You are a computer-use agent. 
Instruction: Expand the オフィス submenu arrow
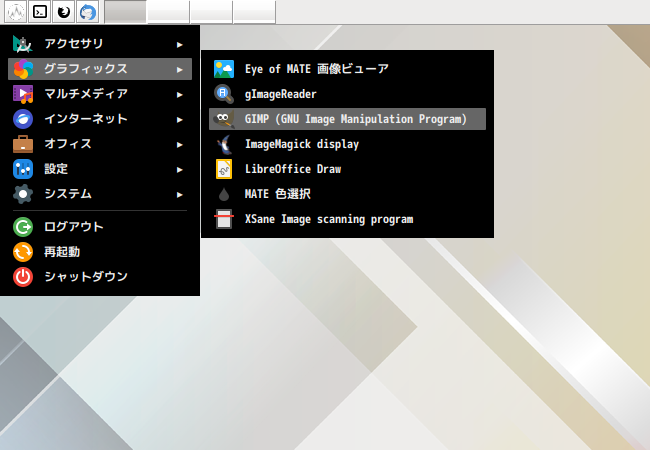[x=179, y=145]
